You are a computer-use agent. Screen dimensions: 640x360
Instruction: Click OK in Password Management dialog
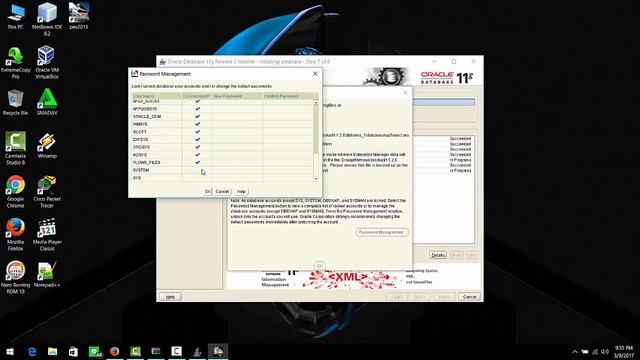tap(207, 191)
